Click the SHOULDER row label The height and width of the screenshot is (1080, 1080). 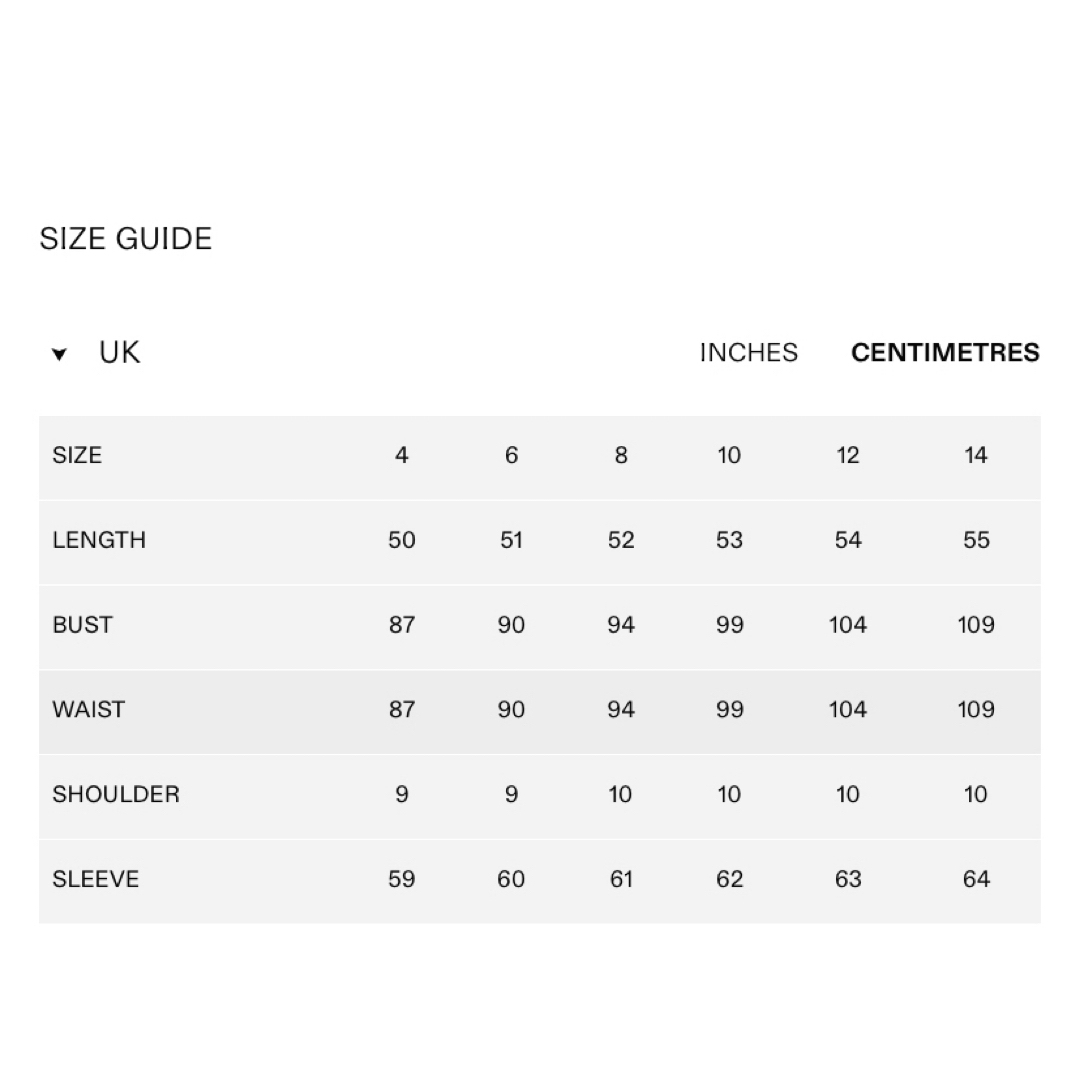(x=116, y=794)
